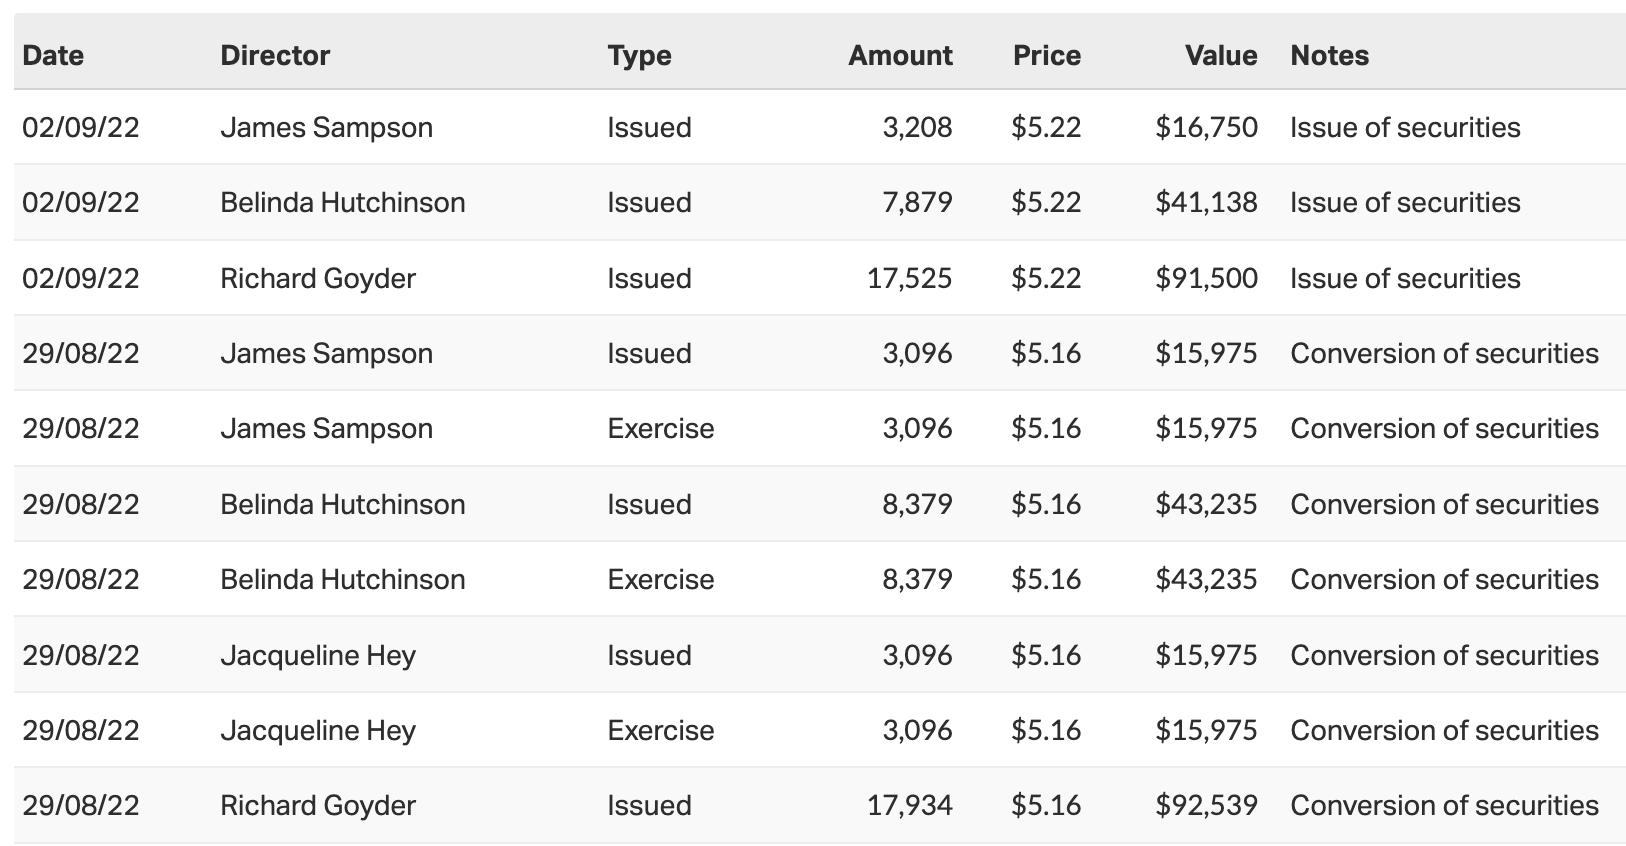1626x846 pixels.
Task: Sort by the Director column header
Action: point(275,55)
